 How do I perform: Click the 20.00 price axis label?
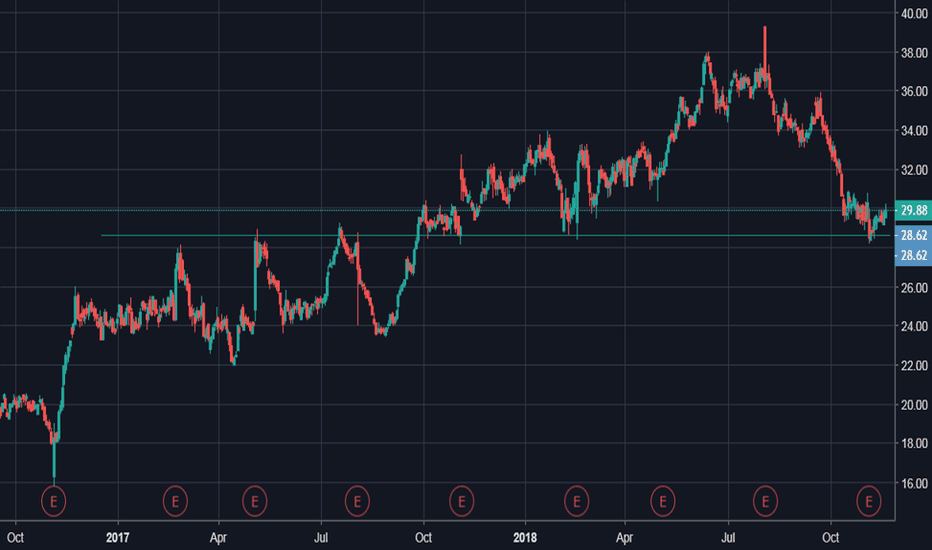[x=914, y=405]
